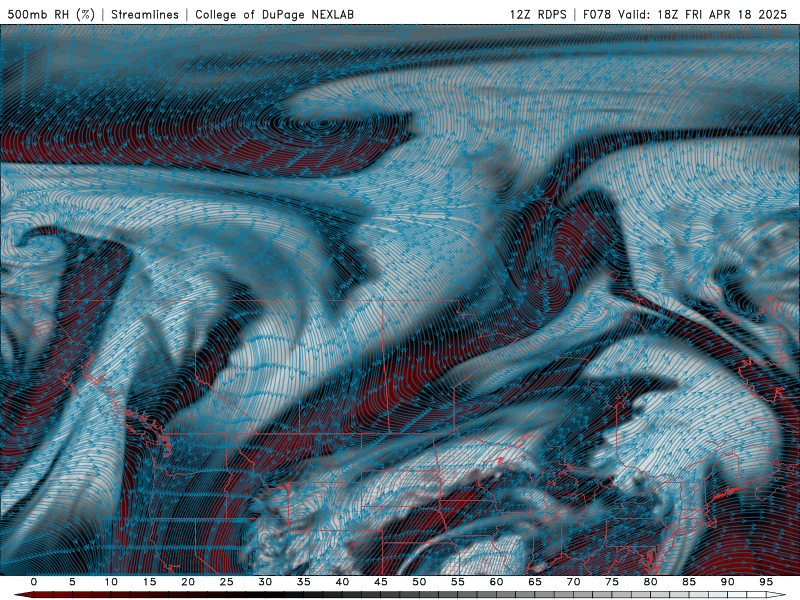Click the colorbar label "35"

[x=304, y=582]
